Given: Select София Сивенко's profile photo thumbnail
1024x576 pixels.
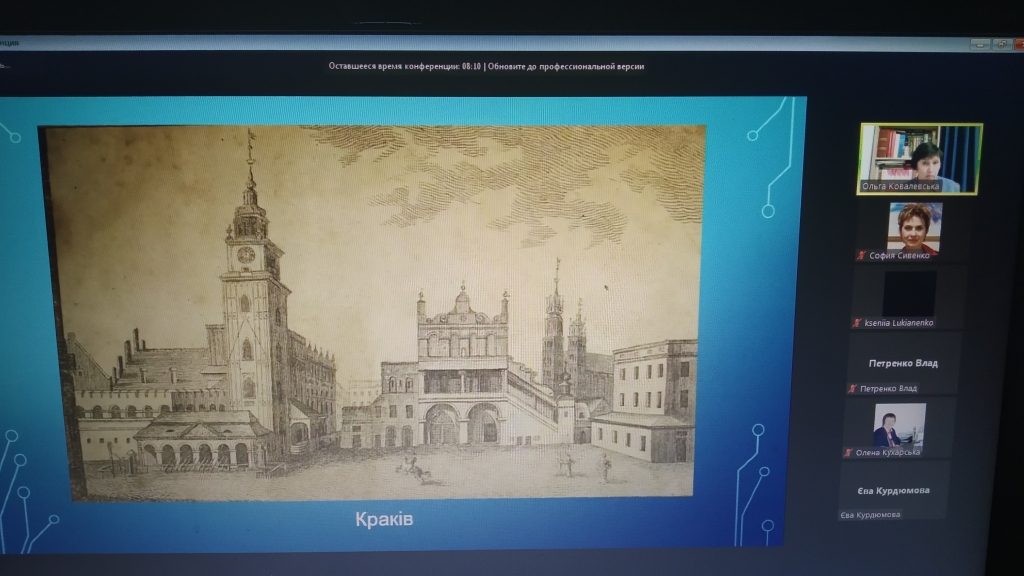Looking at the screenshot, I should pyautogui.click(x=914, y=228).
